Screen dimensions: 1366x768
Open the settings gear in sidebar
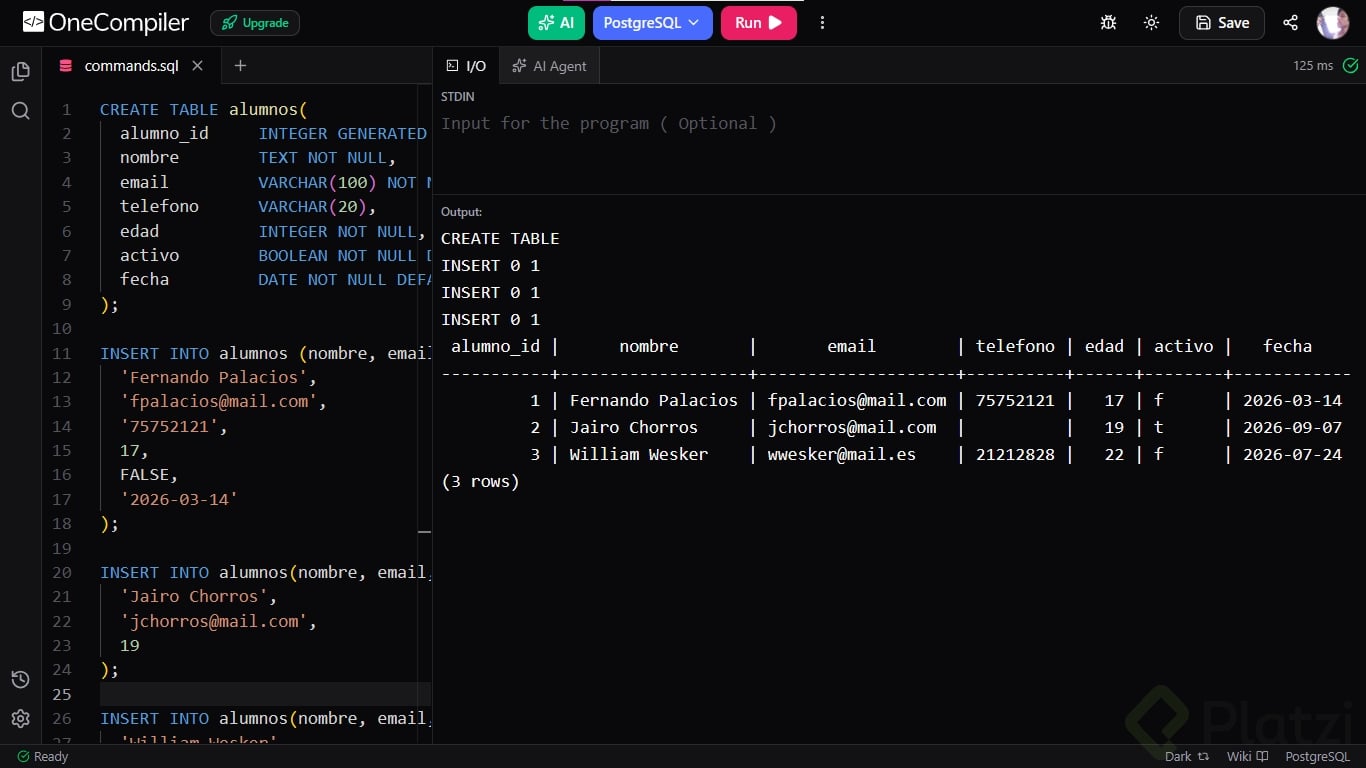(20, 718)
